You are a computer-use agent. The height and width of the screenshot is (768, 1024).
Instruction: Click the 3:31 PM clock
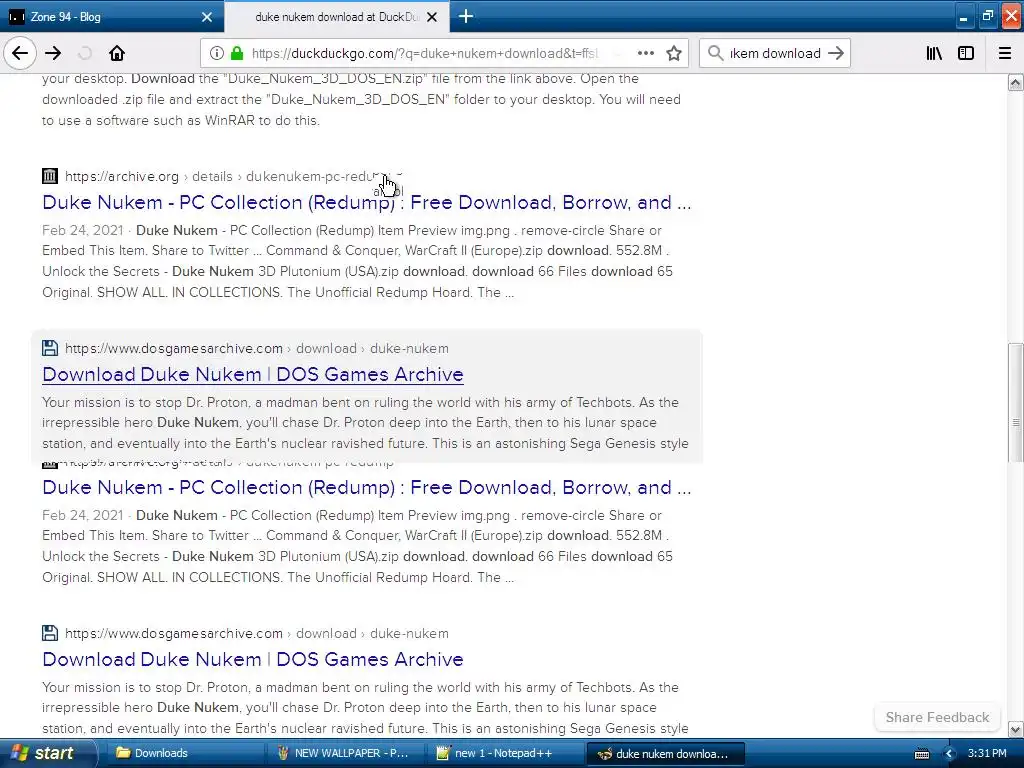(x=987, y=753)
